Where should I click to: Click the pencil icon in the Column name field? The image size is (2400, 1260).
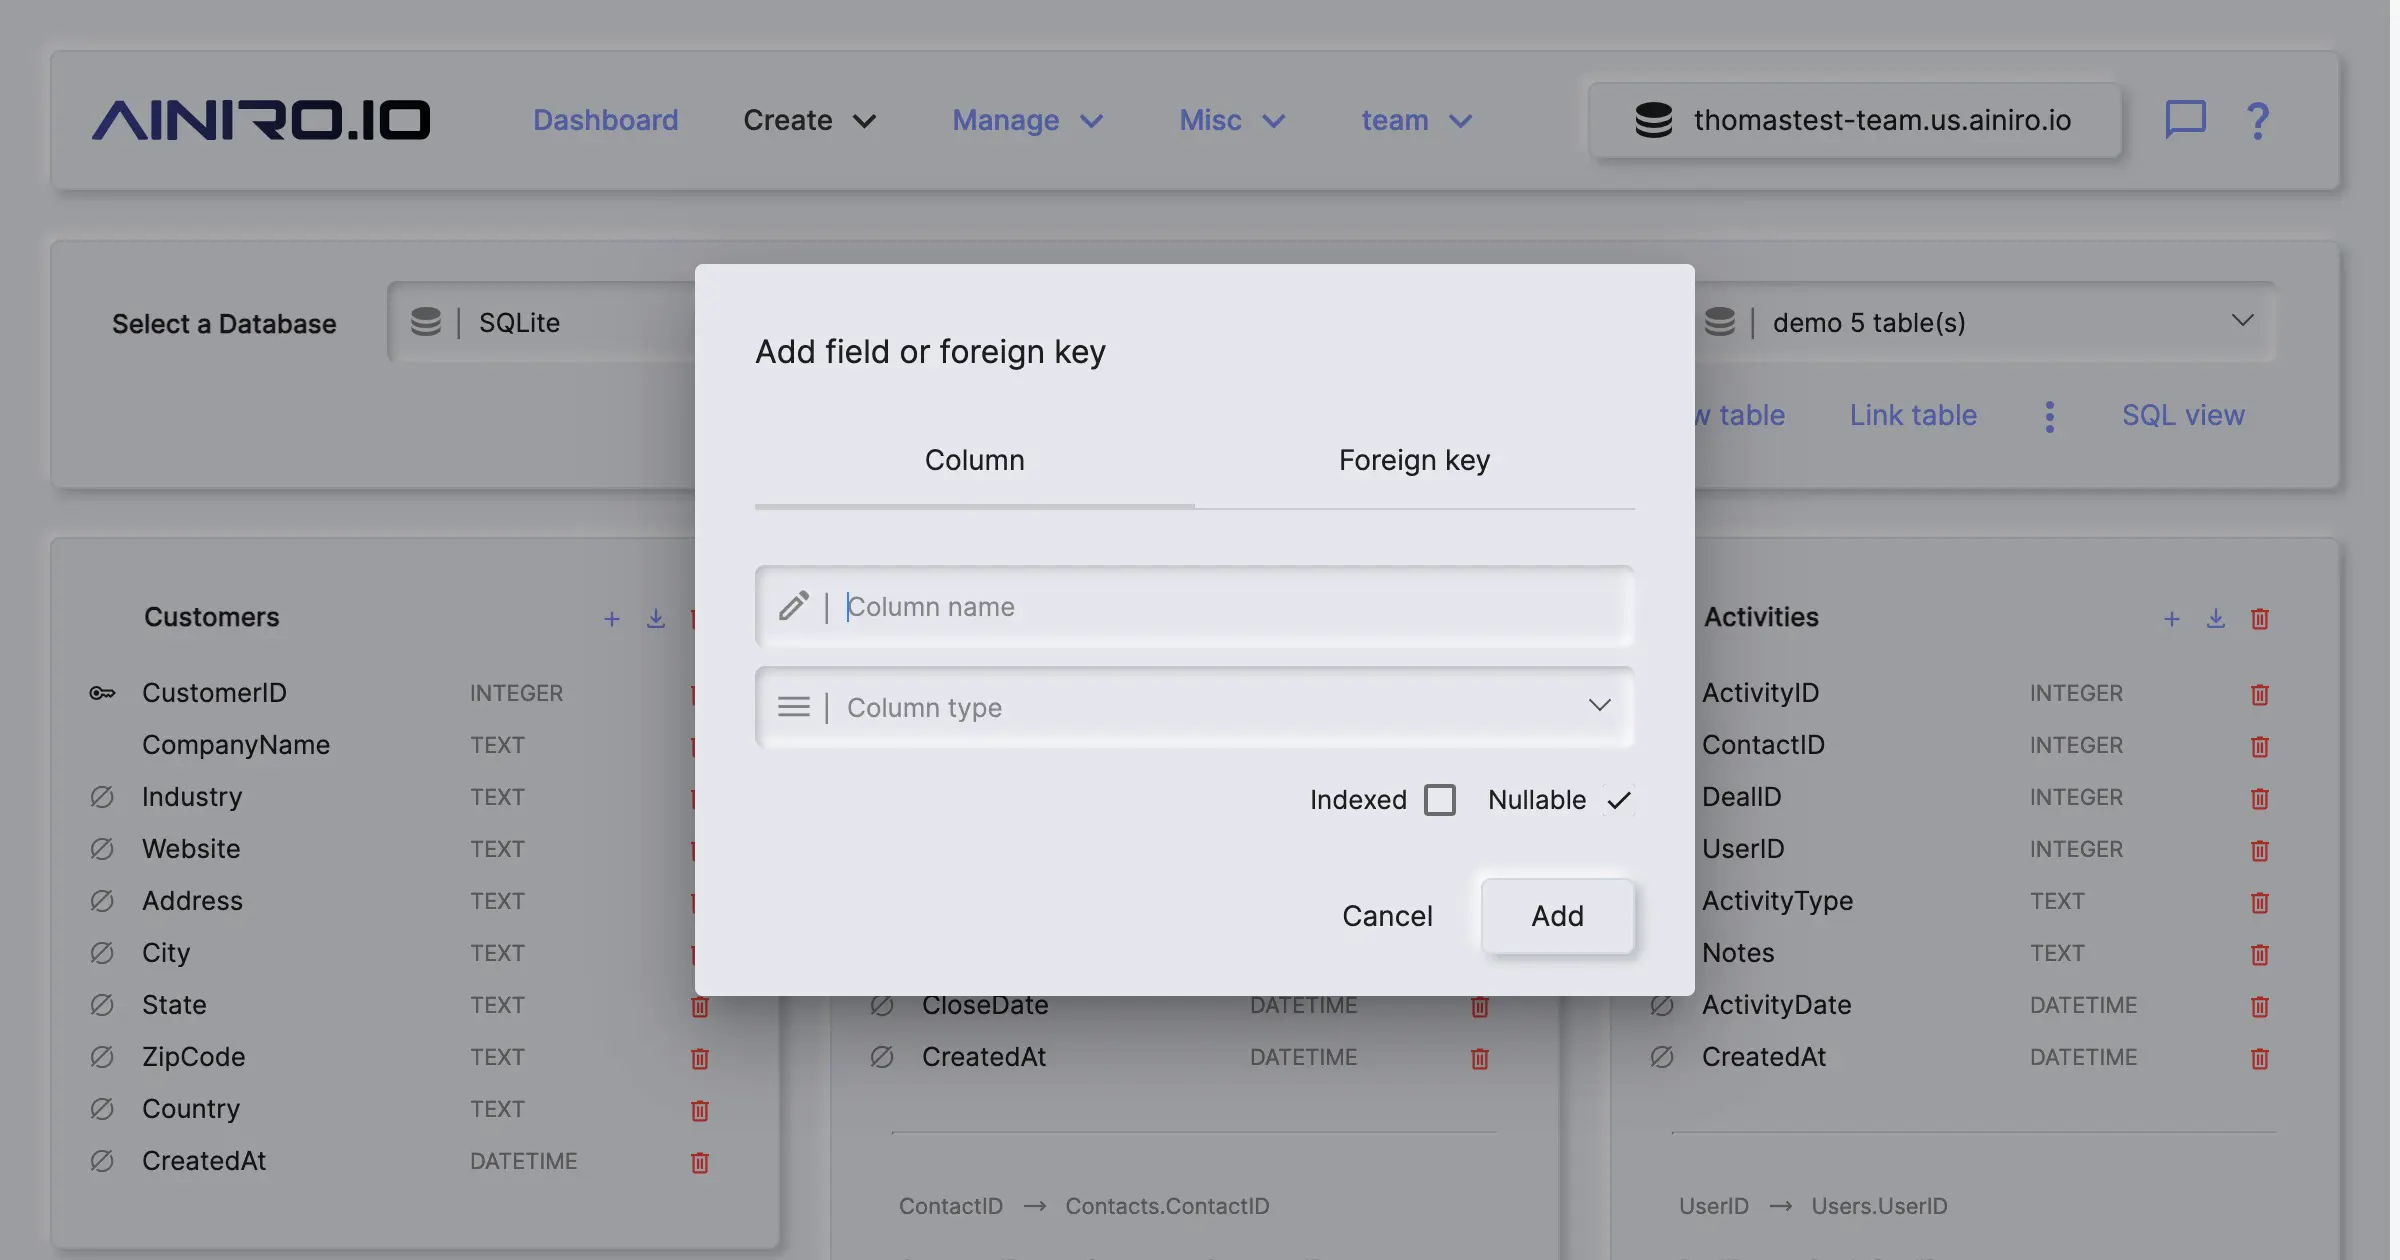(x=794, y=606)
